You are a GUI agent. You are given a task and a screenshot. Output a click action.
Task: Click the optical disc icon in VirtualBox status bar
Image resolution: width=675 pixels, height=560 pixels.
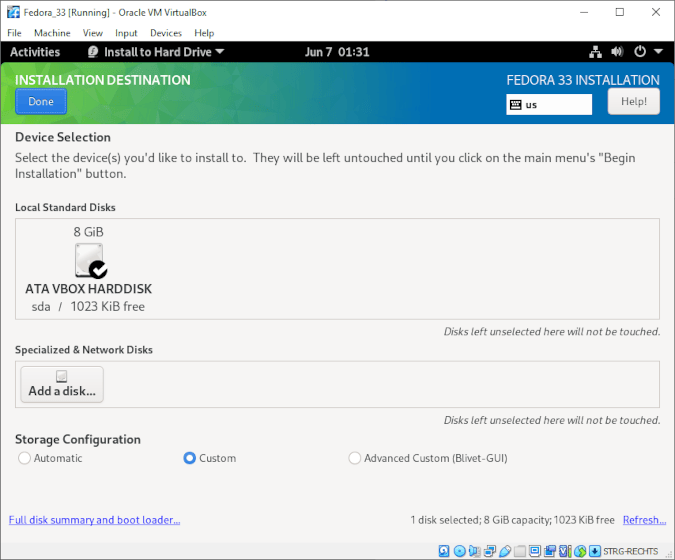[x=459, y=551]
